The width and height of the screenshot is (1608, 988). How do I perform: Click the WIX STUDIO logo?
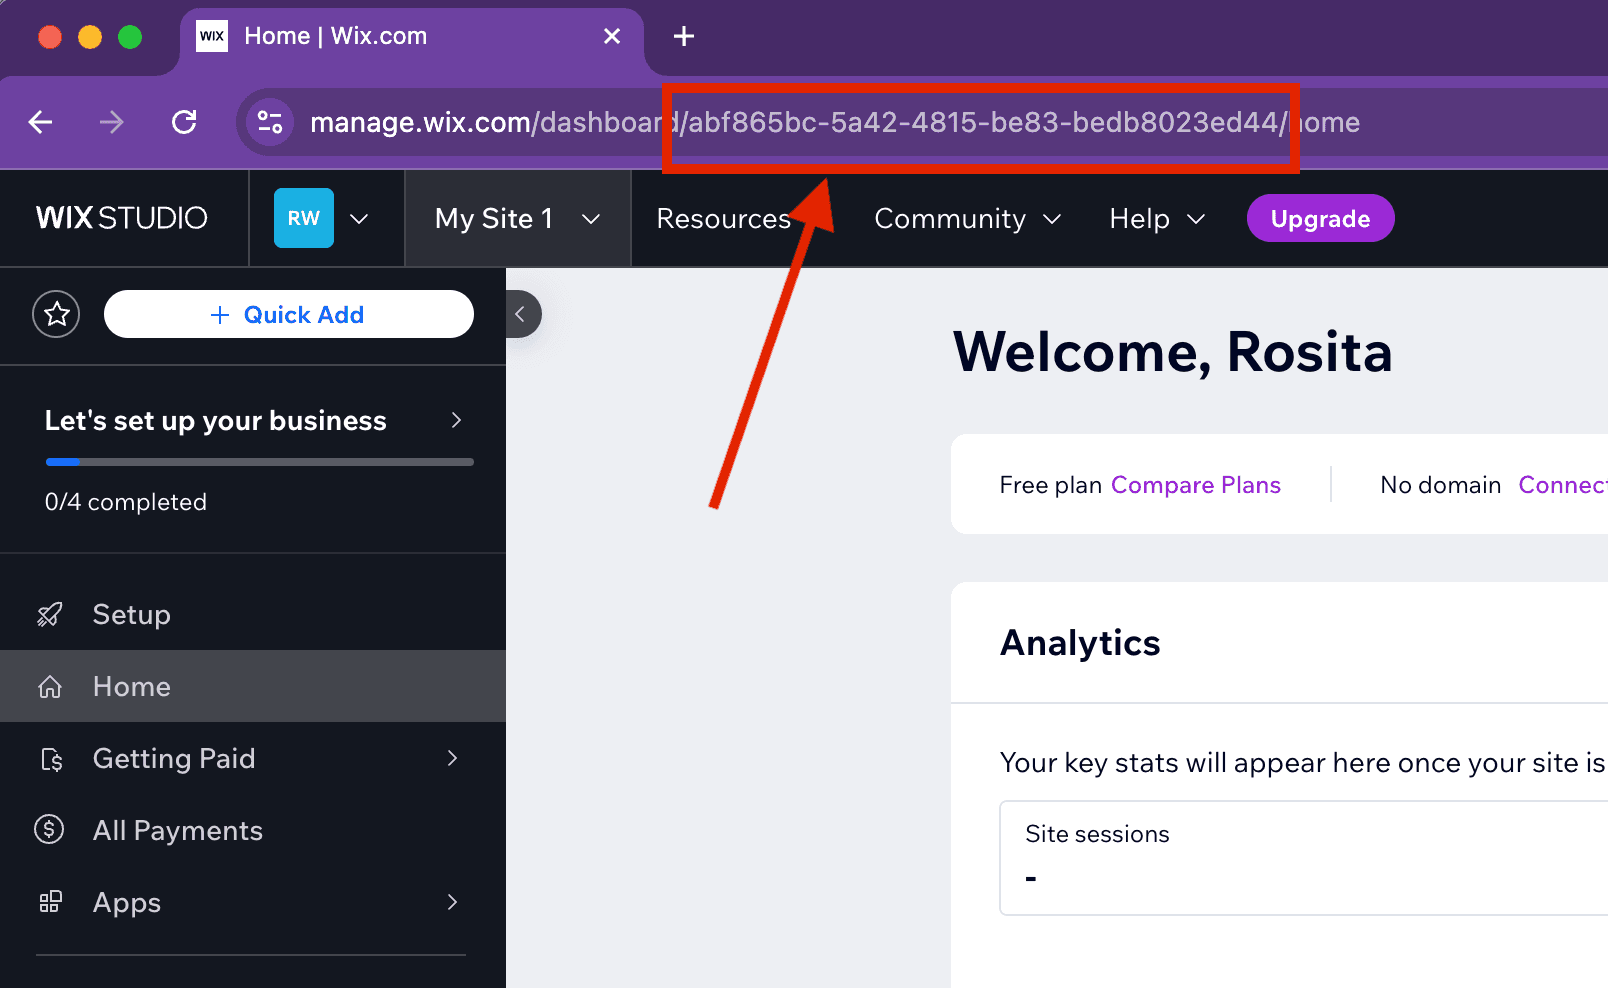tap(122, 218)
